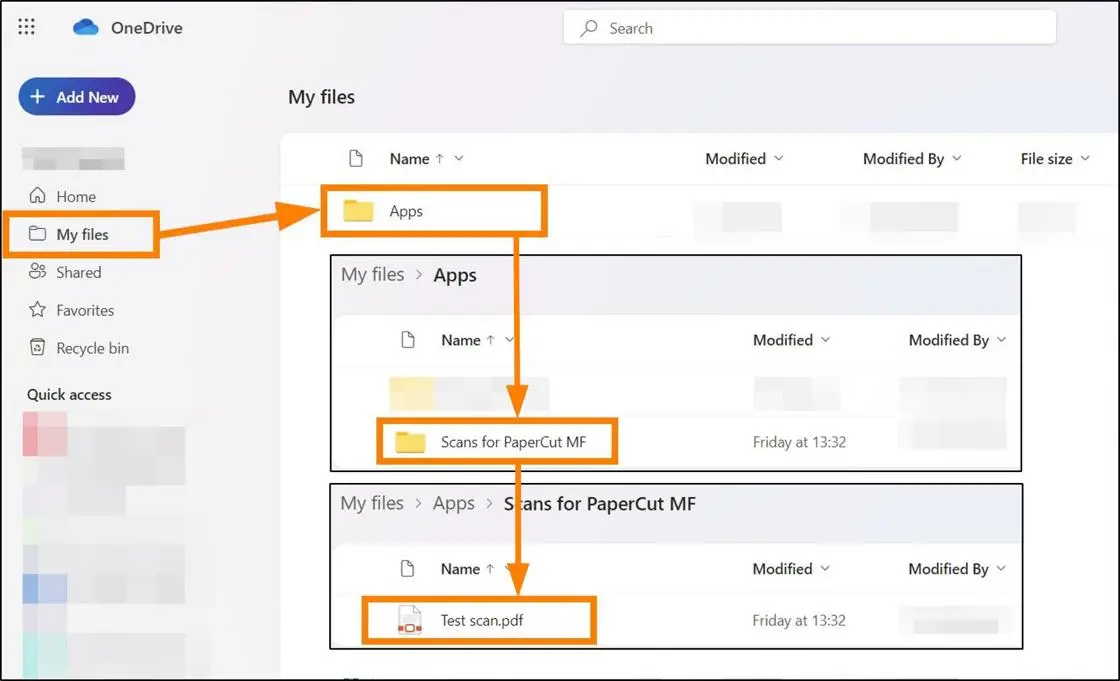Click inside the Search input field

point(820,28)
